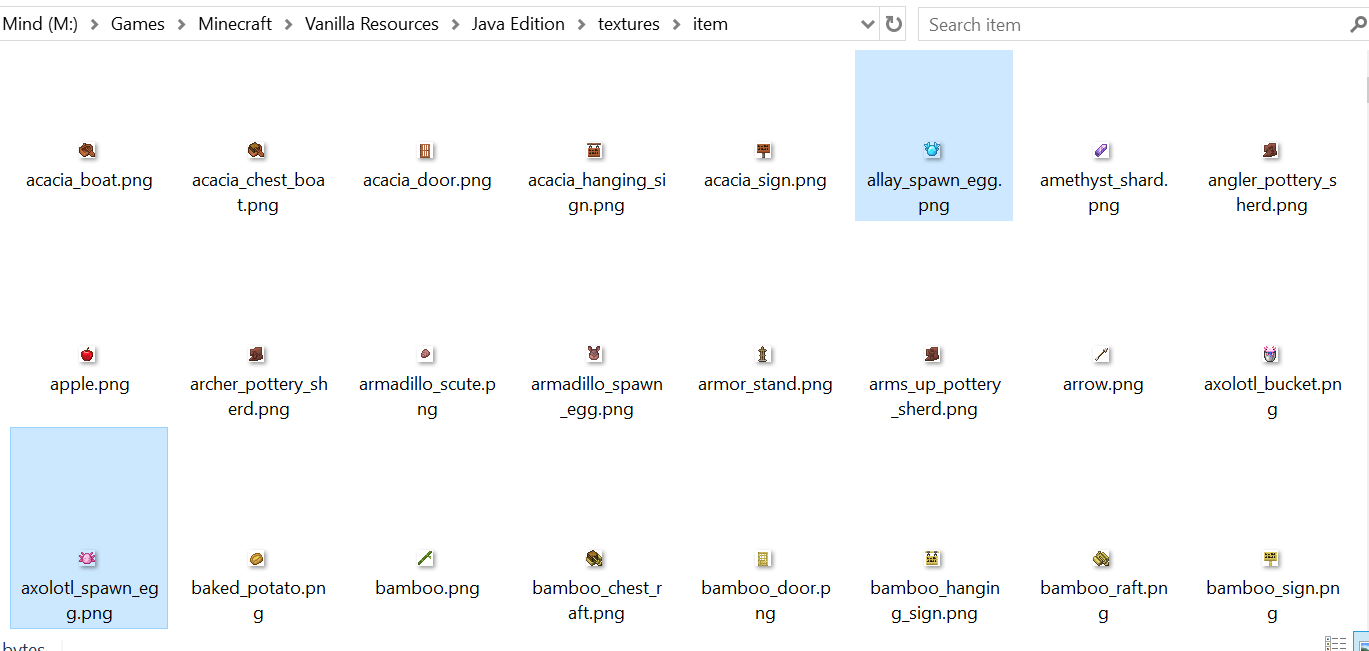Click the axolotl_bucket.png file name
Viewport: 1369px width, 651px height.
click(x=1272, y=396)
